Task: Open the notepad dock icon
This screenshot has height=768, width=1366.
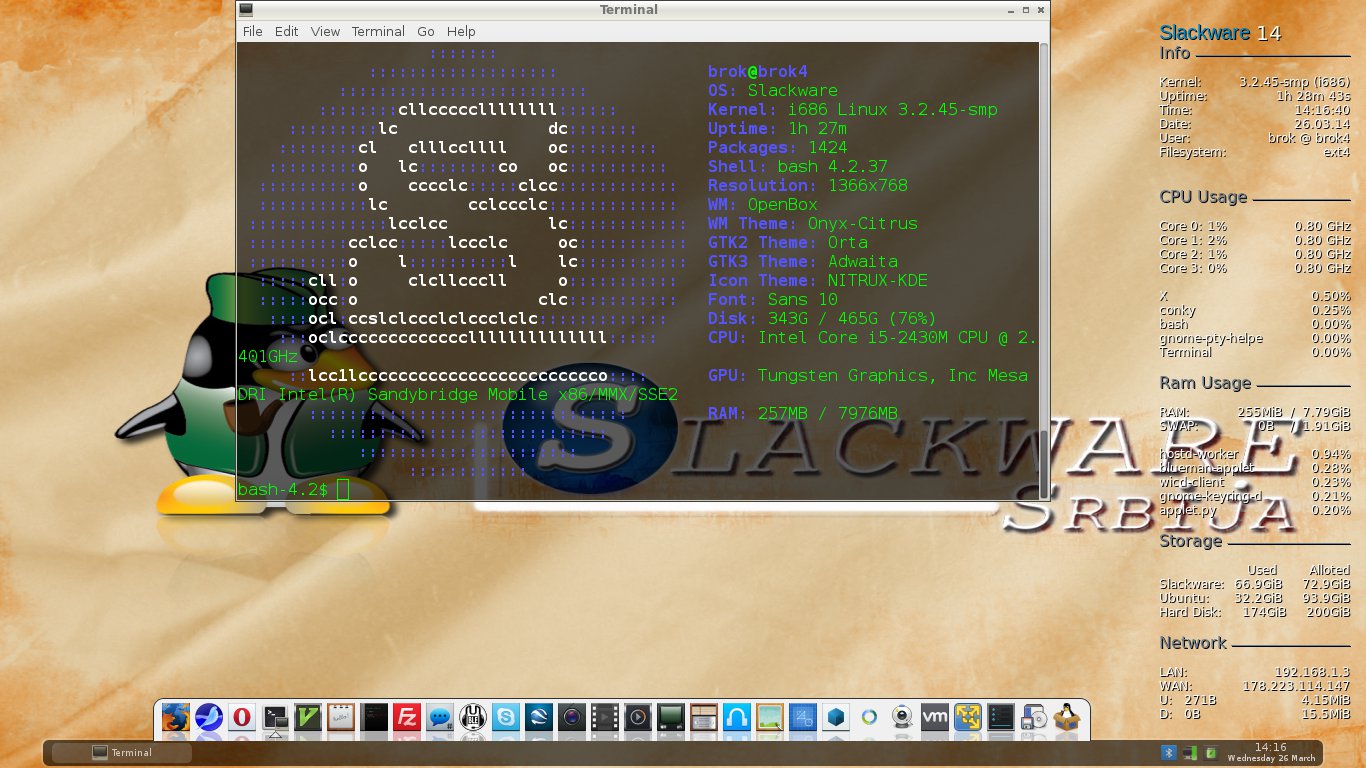Action: 341,717
